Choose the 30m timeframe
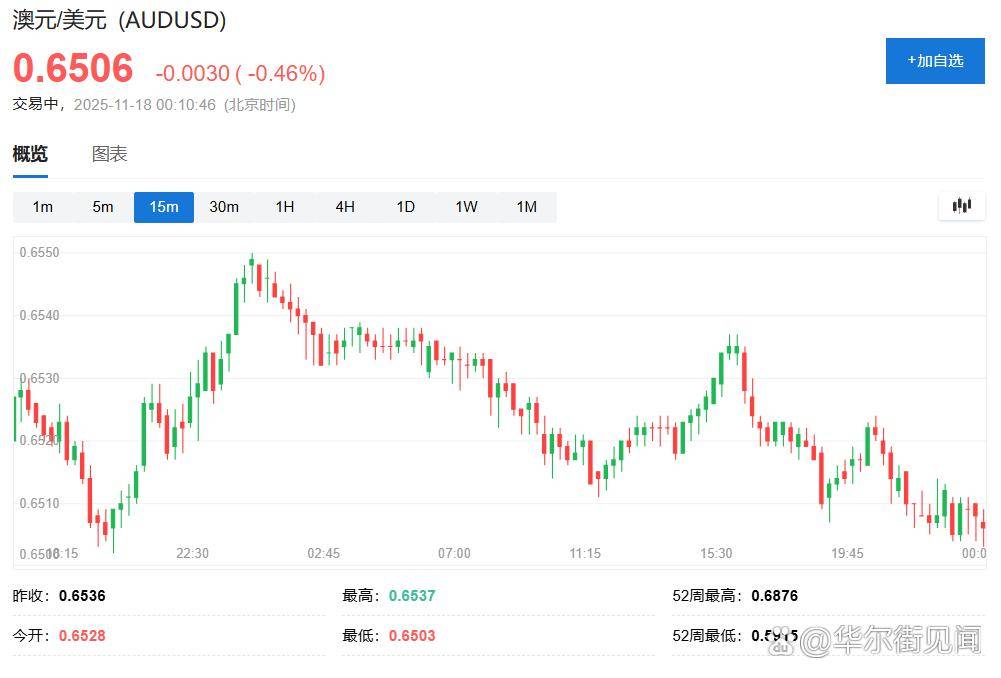The image size is (1001, 678). [x=224, y=207]
